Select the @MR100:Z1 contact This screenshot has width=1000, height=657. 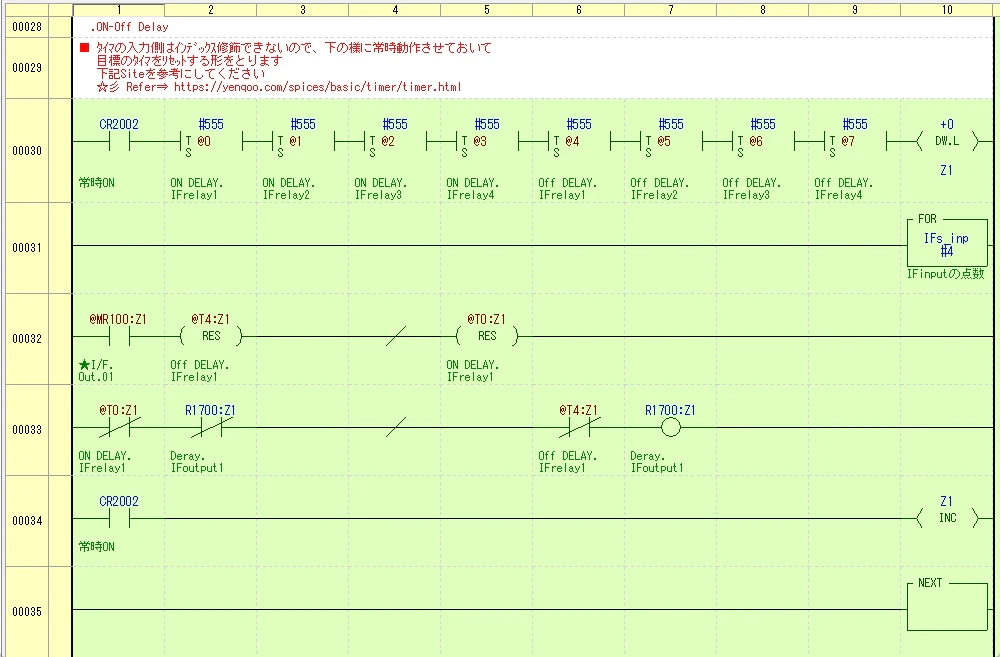pyautogui.click(x=119, y=336)
